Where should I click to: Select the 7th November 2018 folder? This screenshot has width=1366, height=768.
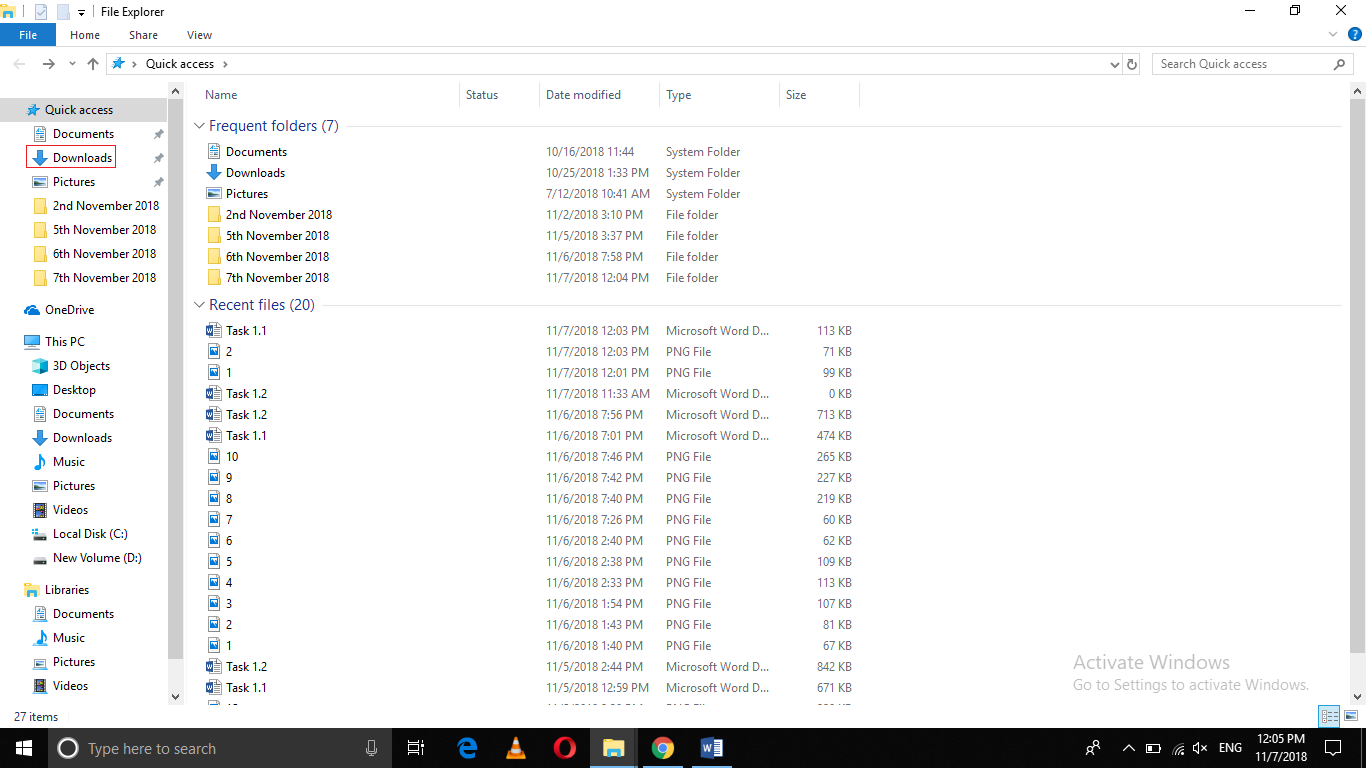click(276, 277)
